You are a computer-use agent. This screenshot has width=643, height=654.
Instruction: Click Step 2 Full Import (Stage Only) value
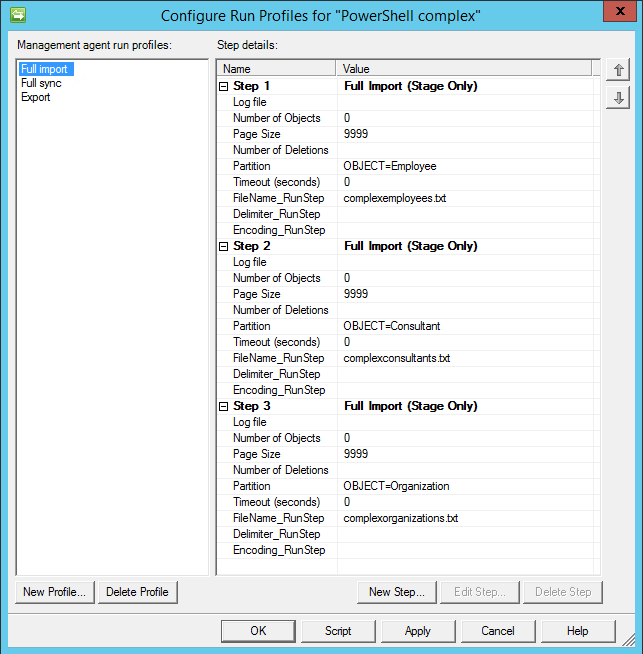[x=411, y=246]
